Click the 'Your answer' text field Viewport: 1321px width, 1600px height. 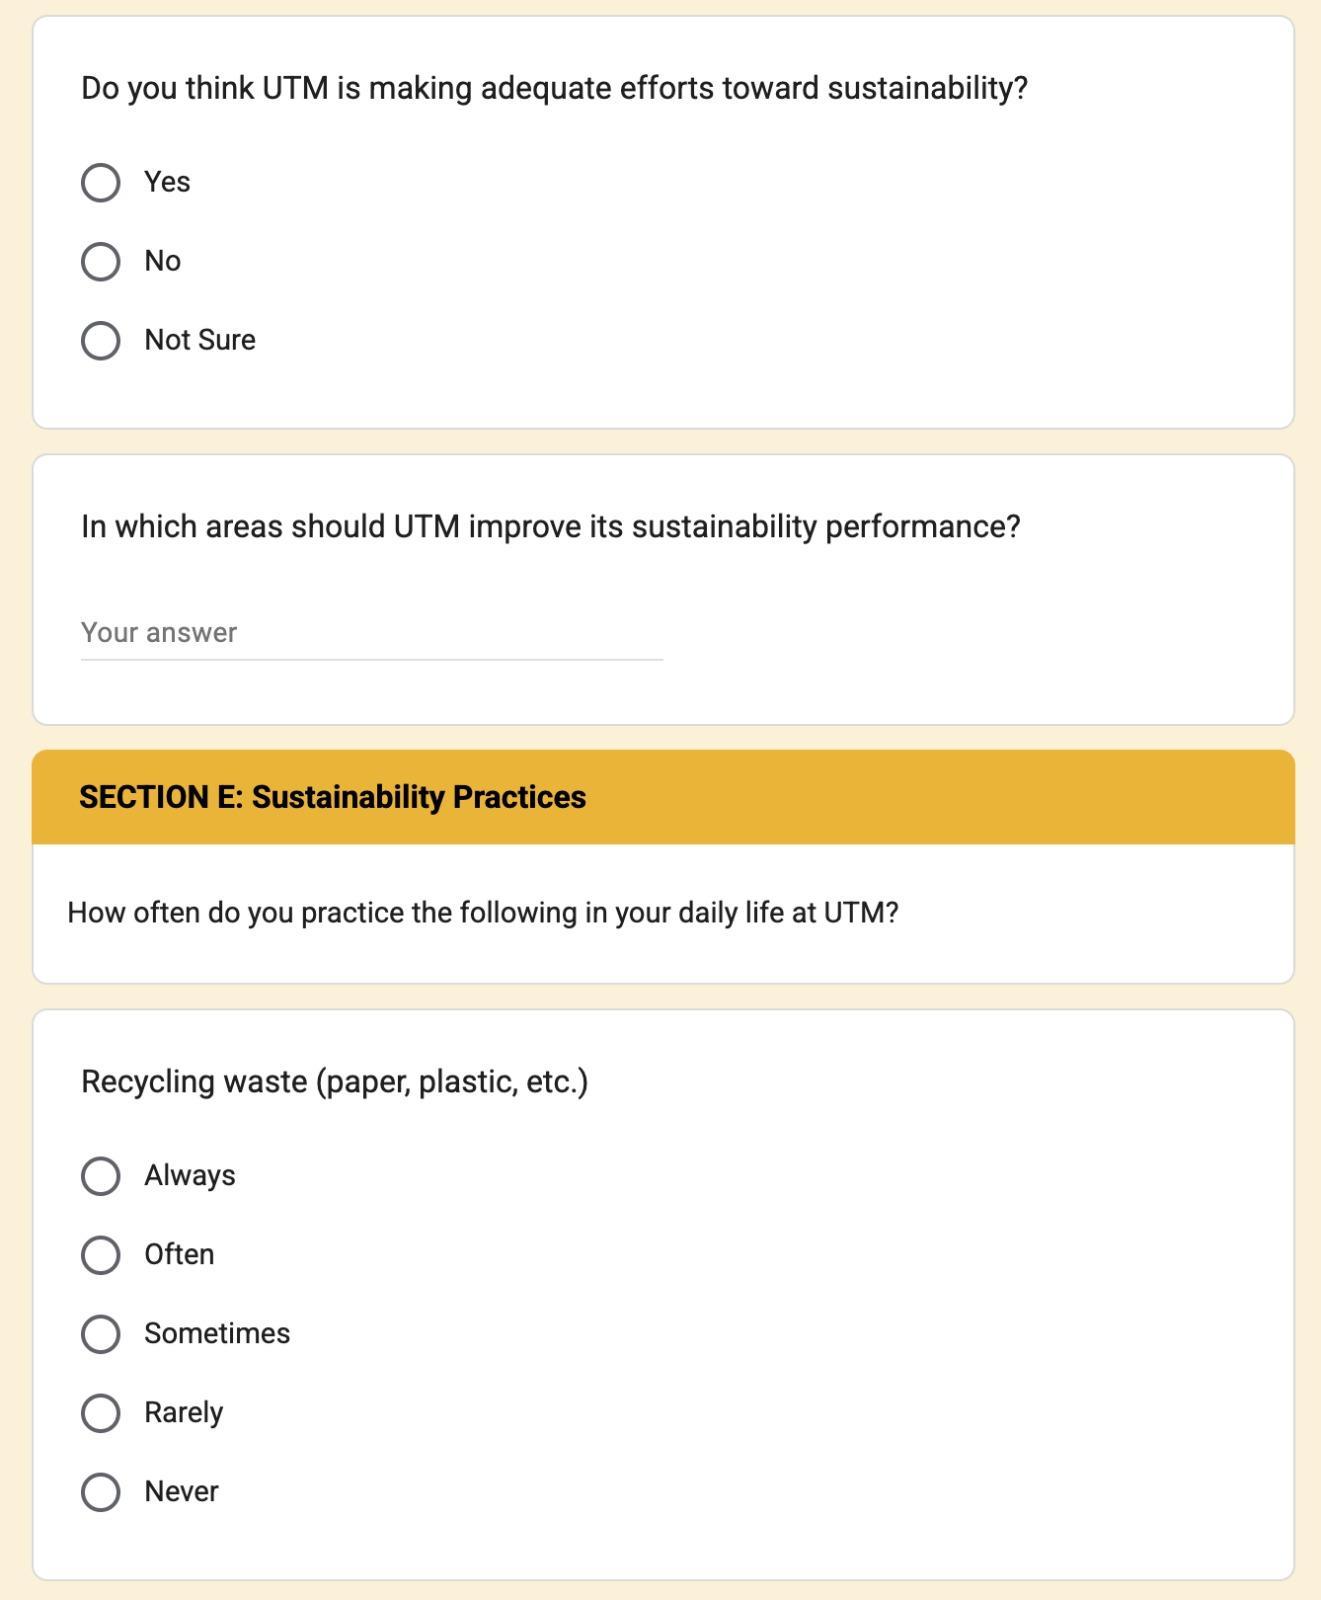[371, 633]
